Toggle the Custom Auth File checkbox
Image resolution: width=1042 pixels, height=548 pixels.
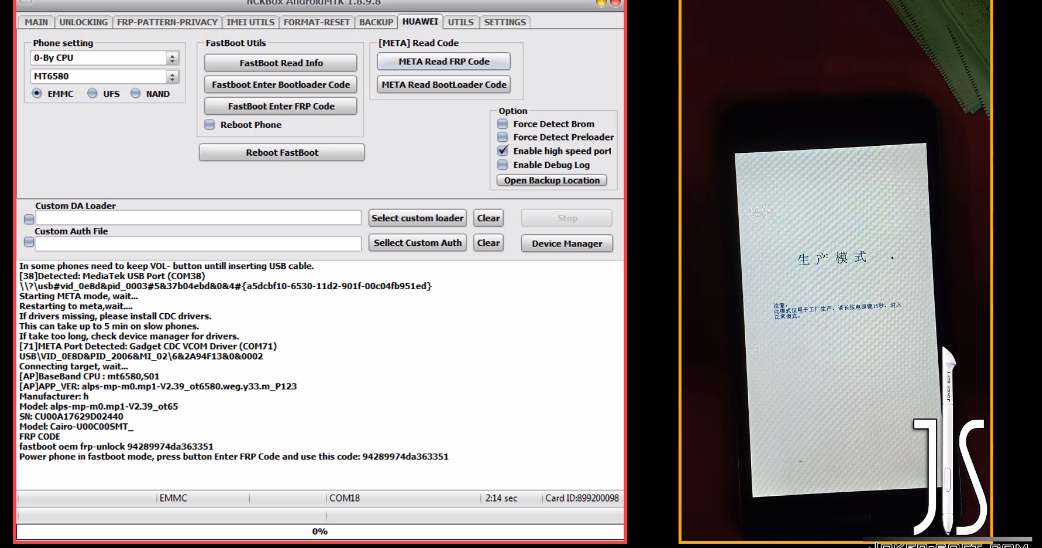(29, 242)
